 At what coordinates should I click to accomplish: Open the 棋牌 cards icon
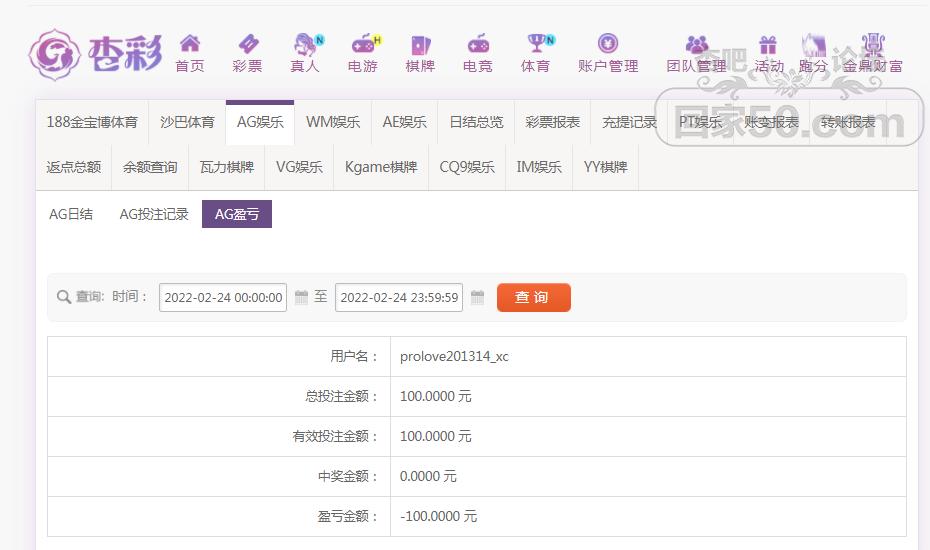click(x=421, y=44)
